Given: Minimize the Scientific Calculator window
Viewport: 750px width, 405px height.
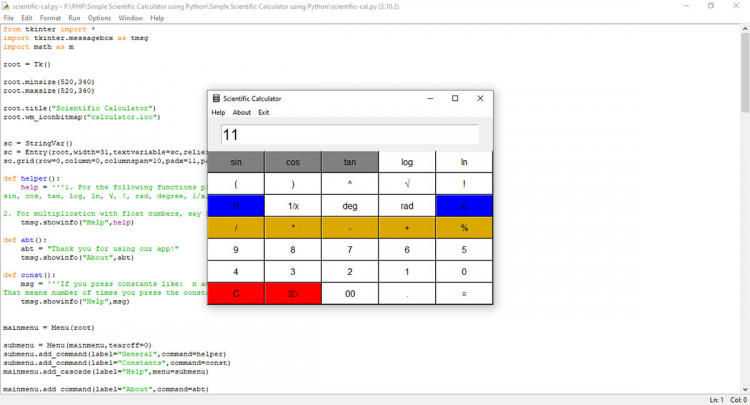Looking at the screenshot, I should click(x=430, y=99).
